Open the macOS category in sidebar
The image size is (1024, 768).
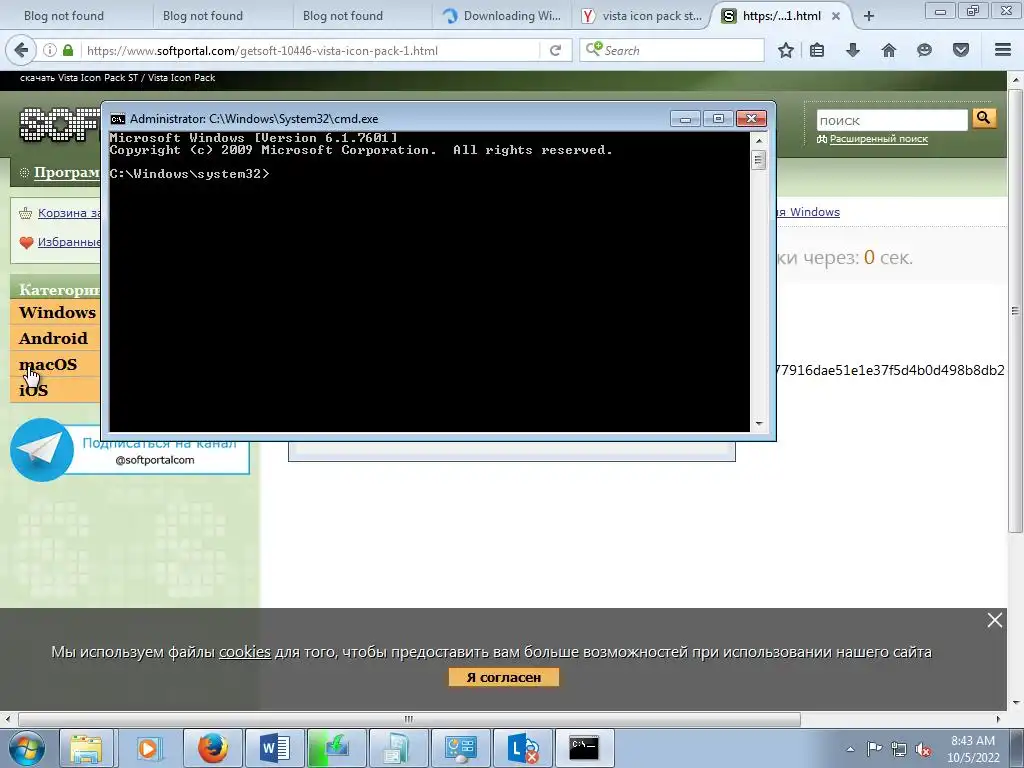tap(48, 364)
